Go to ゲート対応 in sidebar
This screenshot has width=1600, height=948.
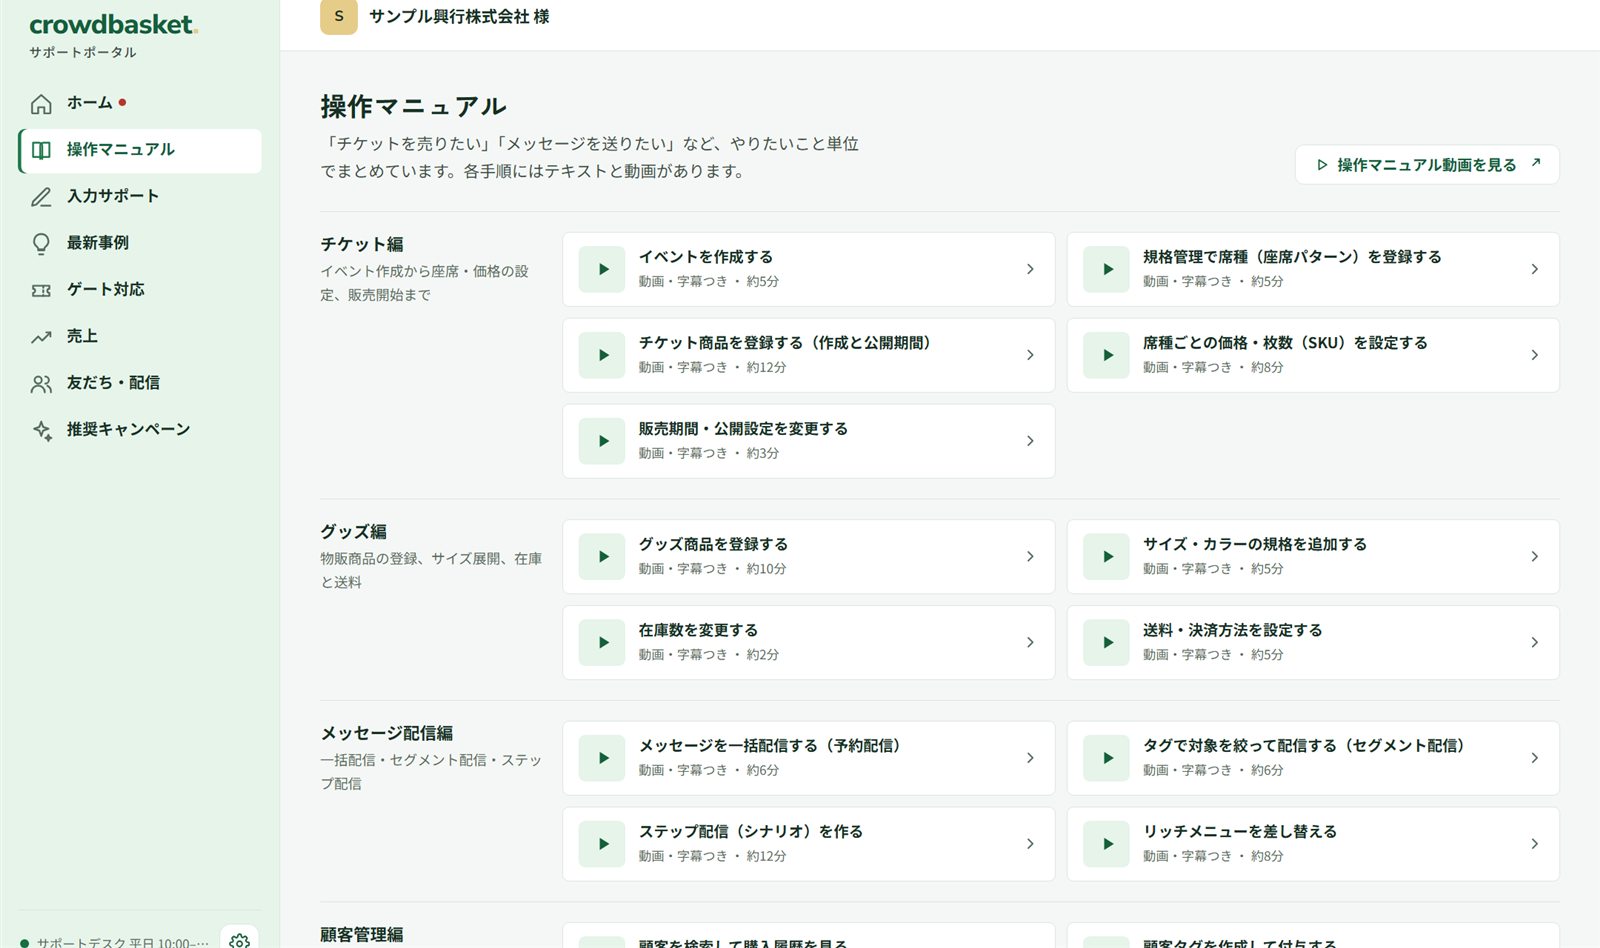point(140,290)
